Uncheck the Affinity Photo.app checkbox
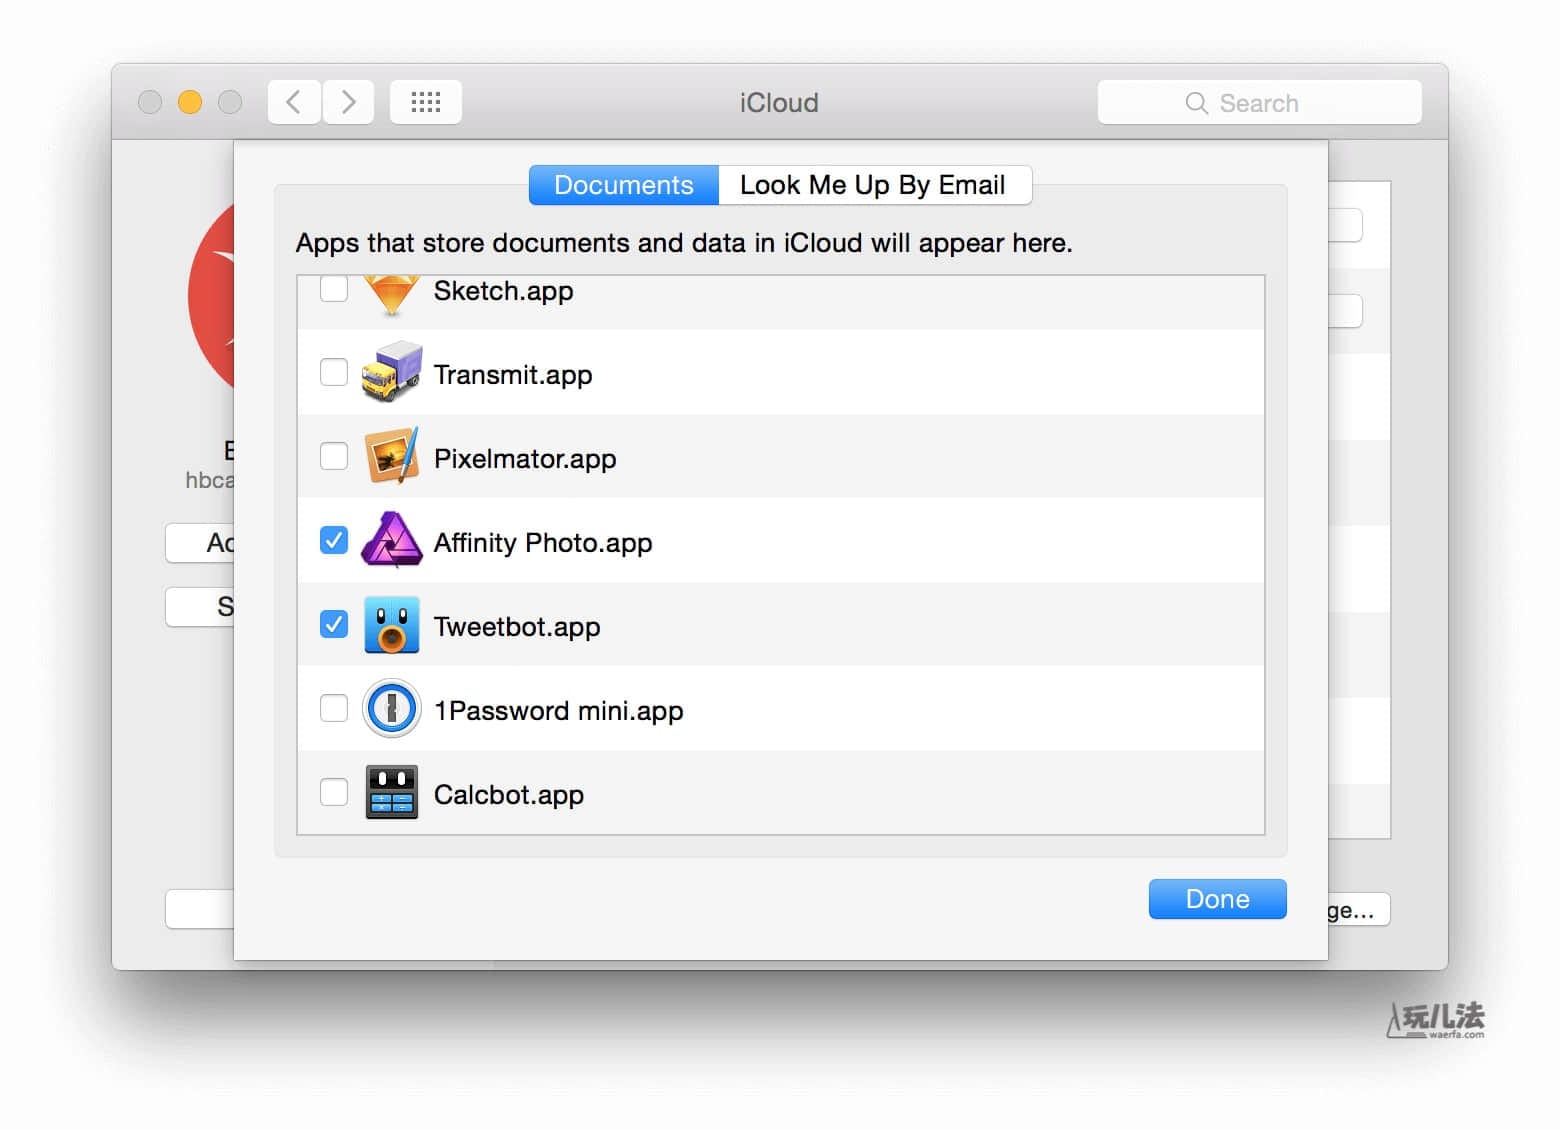The height and width of the screenshot is (1130, 1560). tap(333, 540)
